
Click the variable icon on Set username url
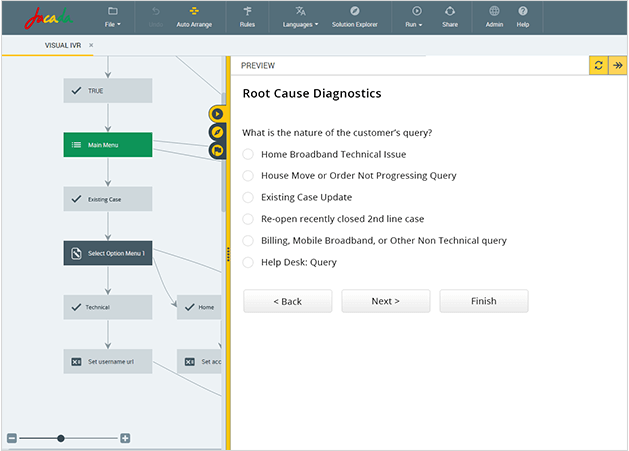click(x=76, y=362)
